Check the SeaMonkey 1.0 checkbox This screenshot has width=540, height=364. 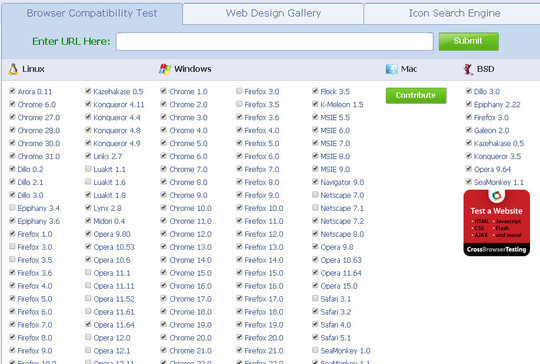(315, 350)
